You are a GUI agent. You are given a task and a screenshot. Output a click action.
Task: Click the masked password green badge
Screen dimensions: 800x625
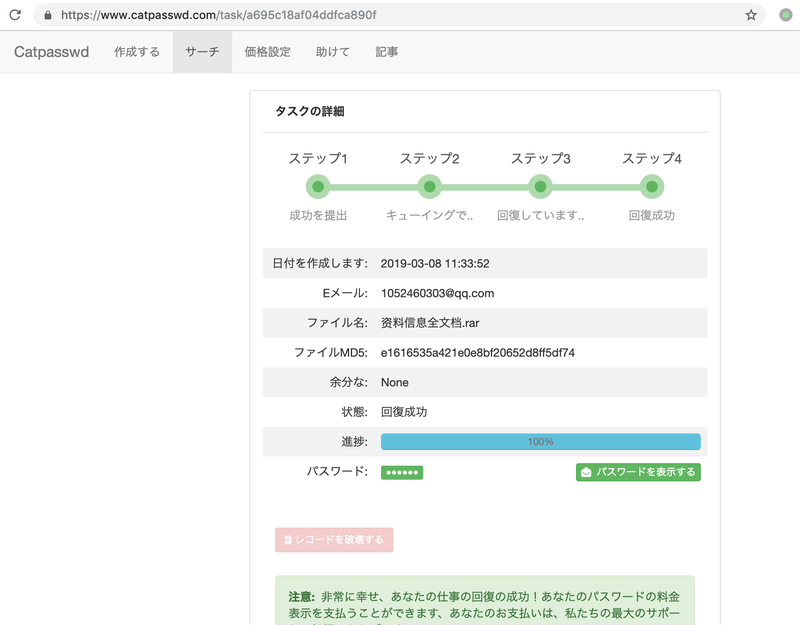402,472
